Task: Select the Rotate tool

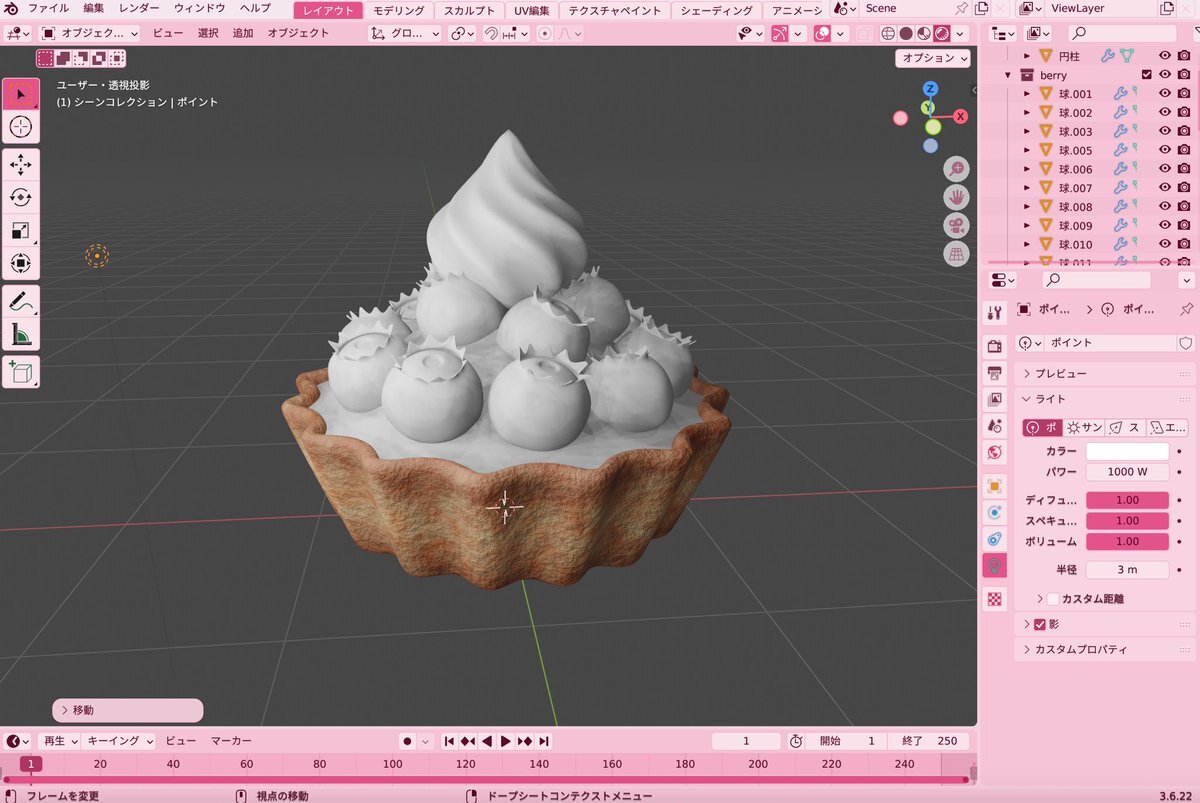Action: pyautogui.click(x=21, y=197)
